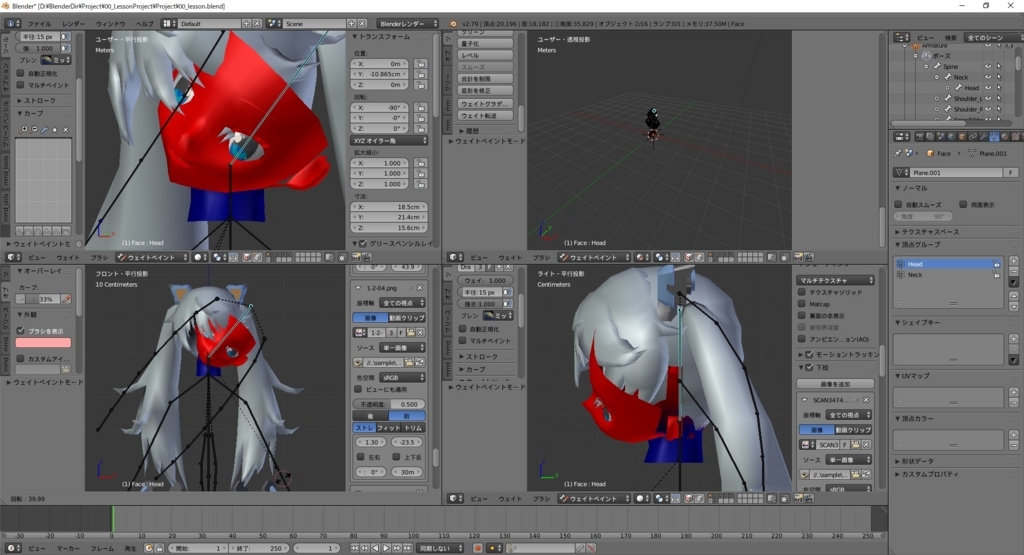The width and height of the screenshot is (1024, 555).
Task: Open the screen layout selector icon beside Default
Action: tap(169, 24)
